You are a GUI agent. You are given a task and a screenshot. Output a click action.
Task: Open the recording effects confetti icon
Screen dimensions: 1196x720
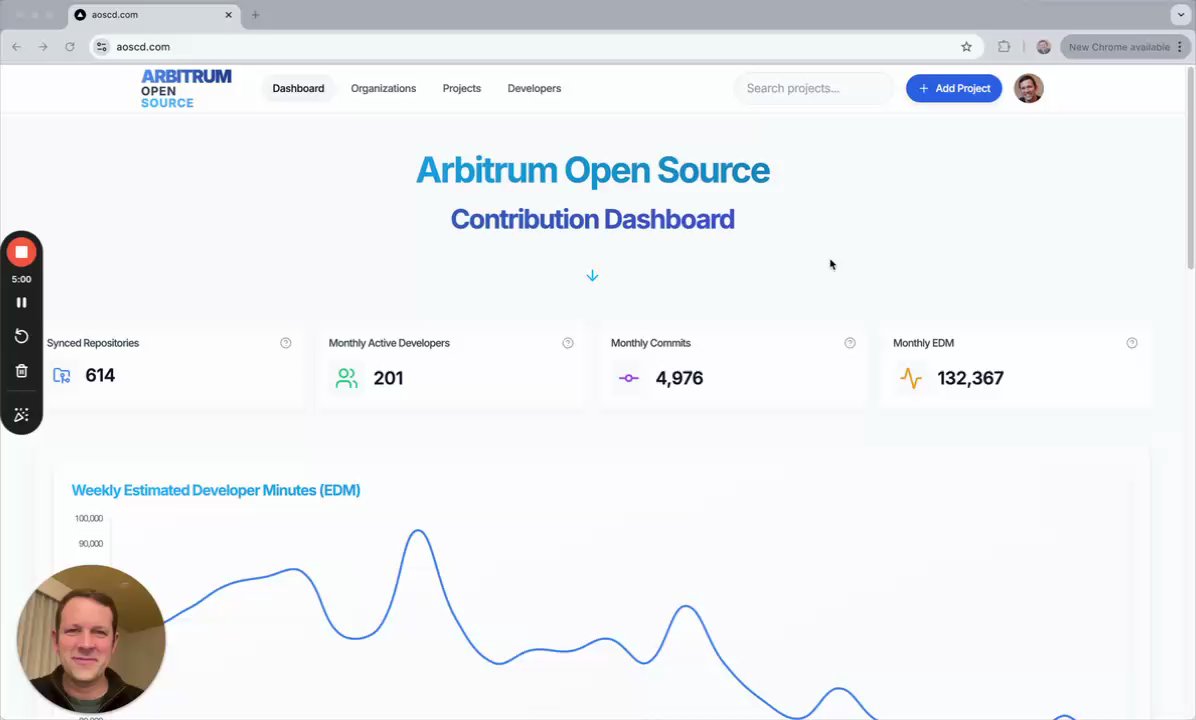[21, 415]
